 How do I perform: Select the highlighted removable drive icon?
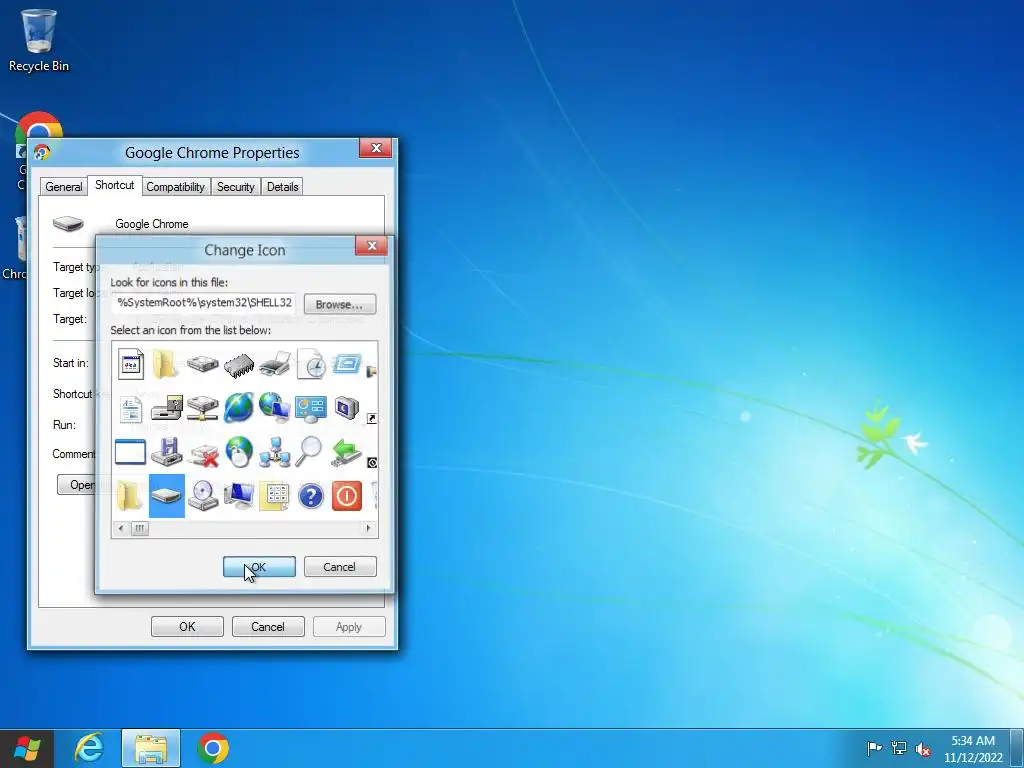[167, 496]
